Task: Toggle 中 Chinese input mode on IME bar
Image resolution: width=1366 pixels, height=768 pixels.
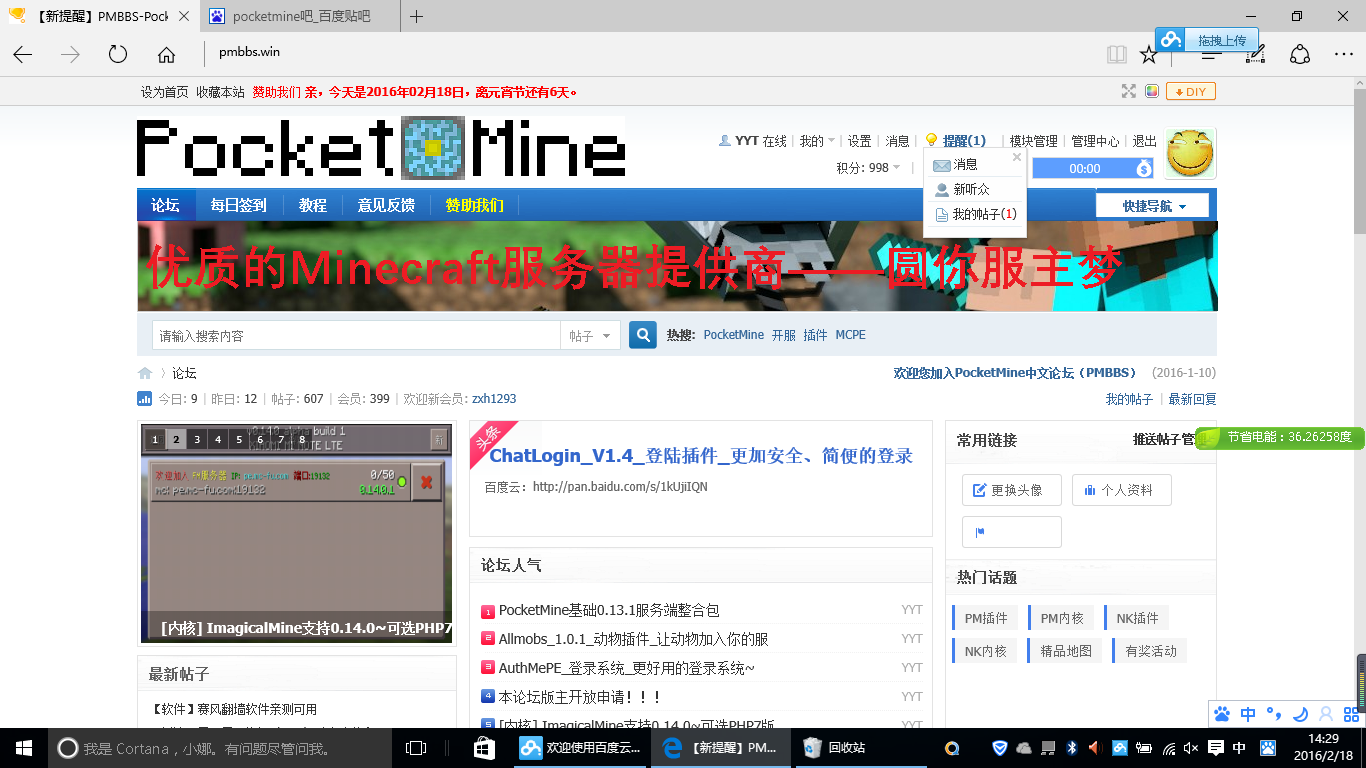Action: (x=1248, y=714)
